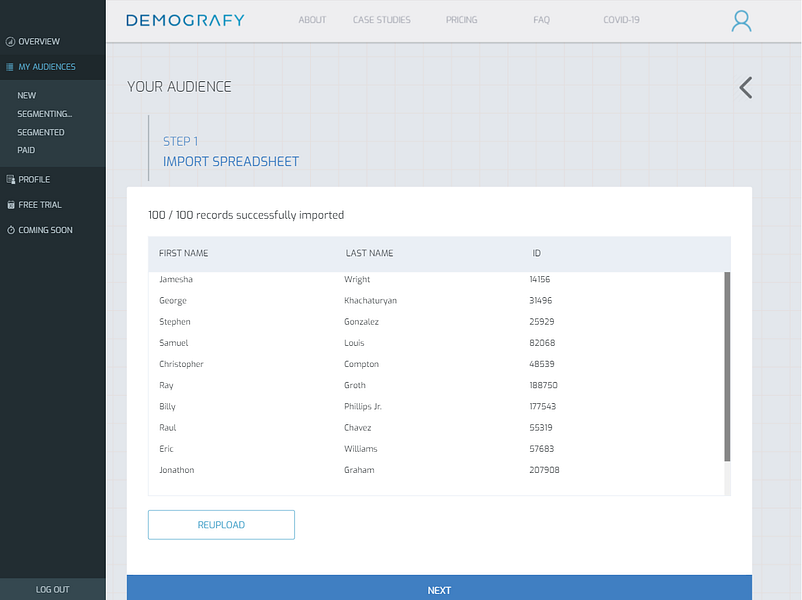This screenshot has width=802, height=600.
Task: Select the Williams last name cell
Action: click(x=361, y=449)
